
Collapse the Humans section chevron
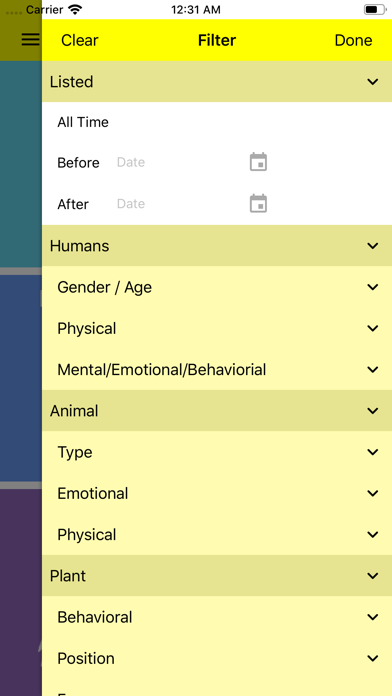click(x=373, y=246)
